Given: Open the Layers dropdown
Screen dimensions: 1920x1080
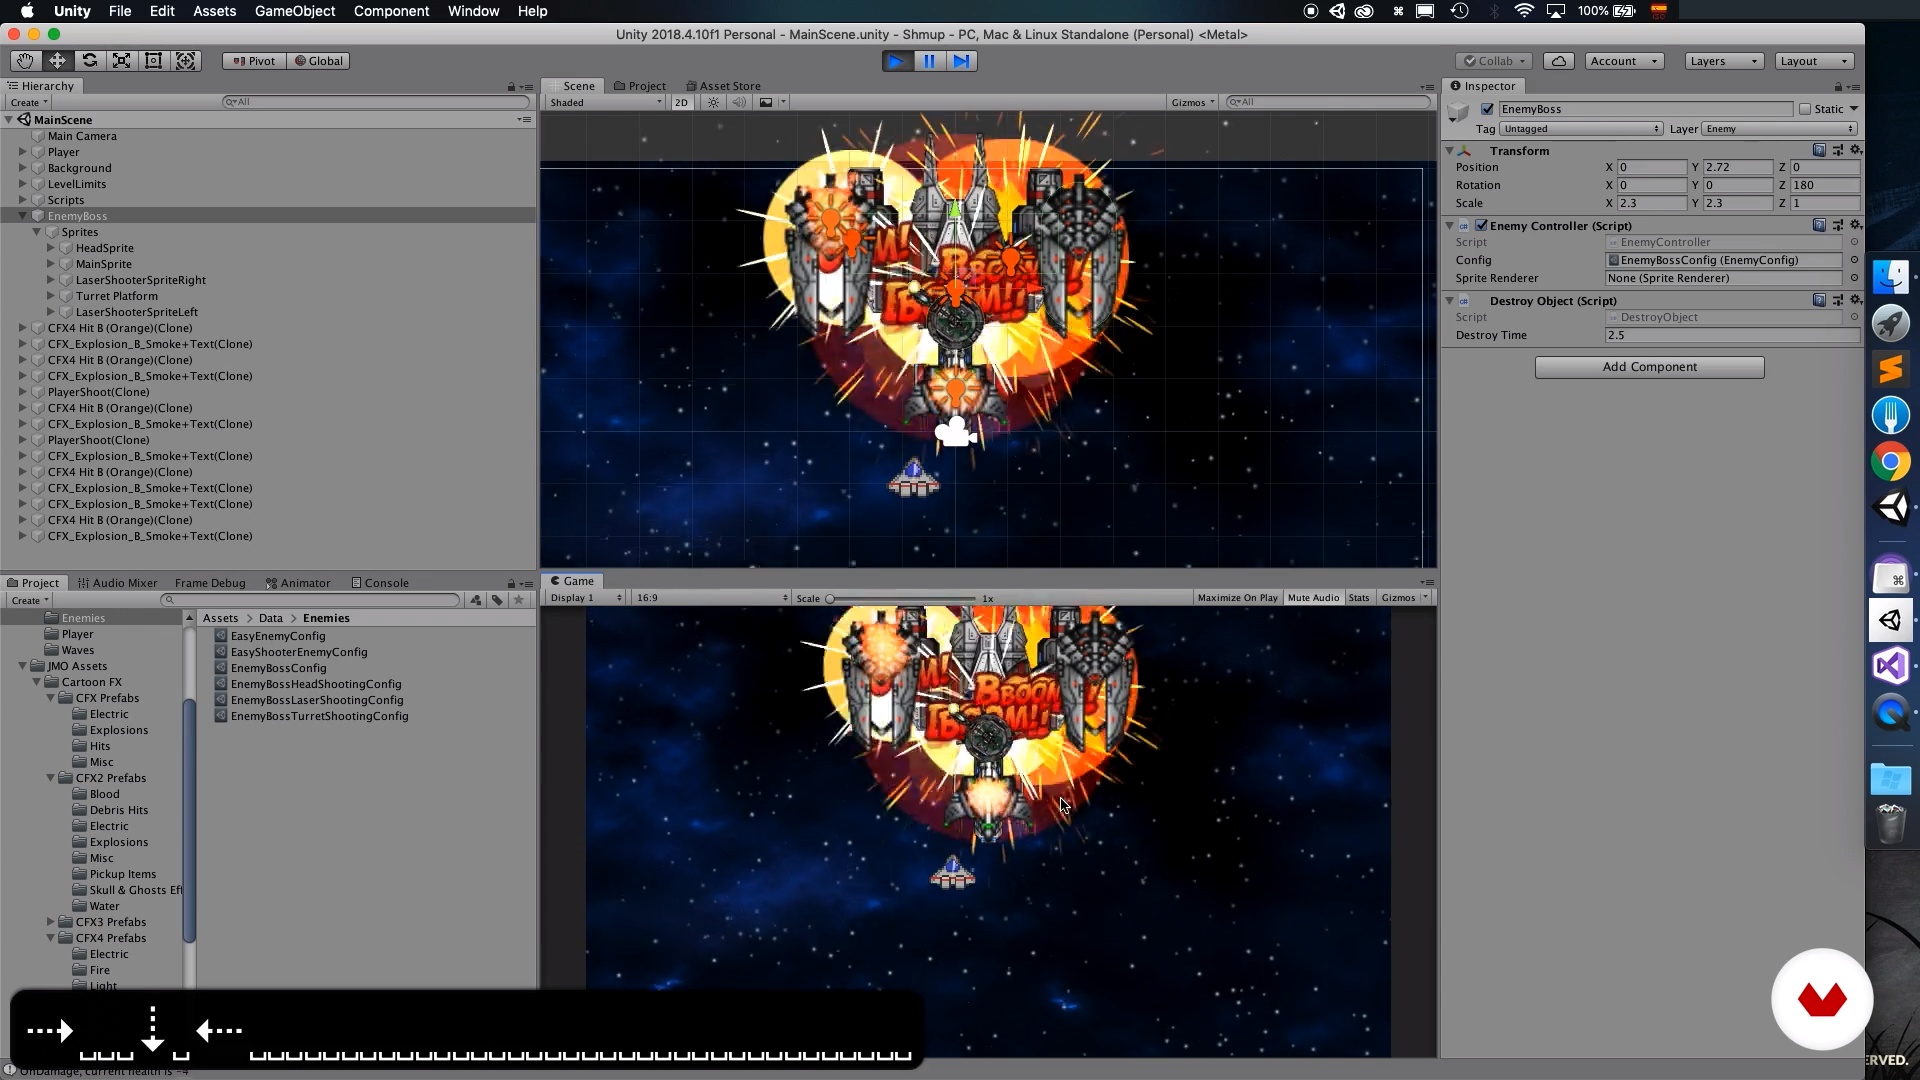Looking at the screenshot, I should click(x=1724, y=61).
